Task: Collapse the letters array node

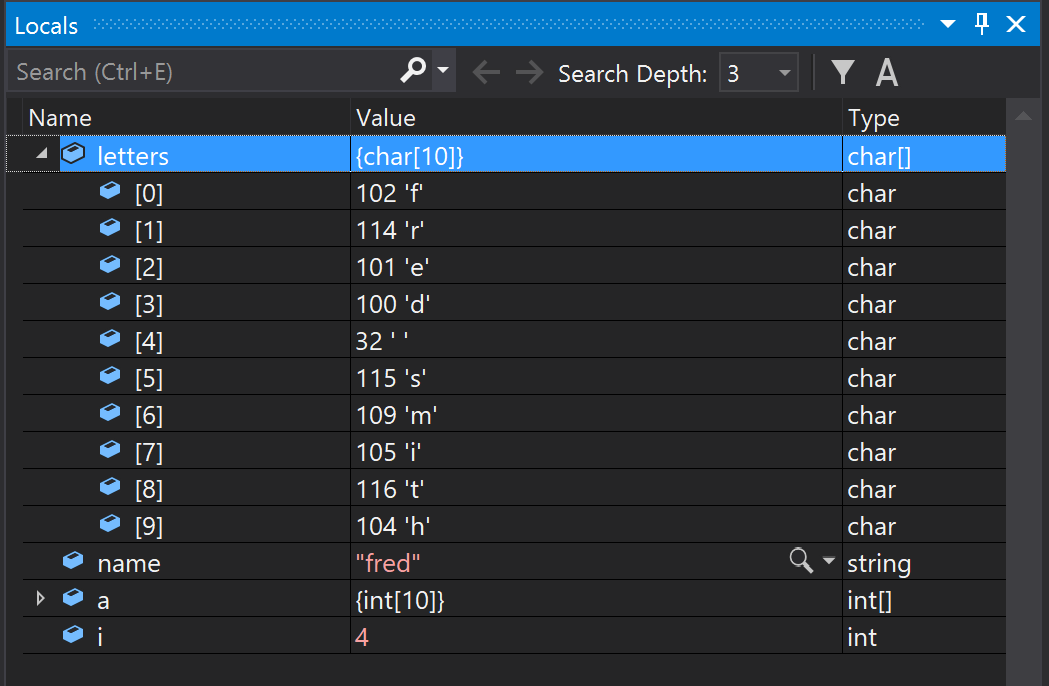Action: click(40, 153)
